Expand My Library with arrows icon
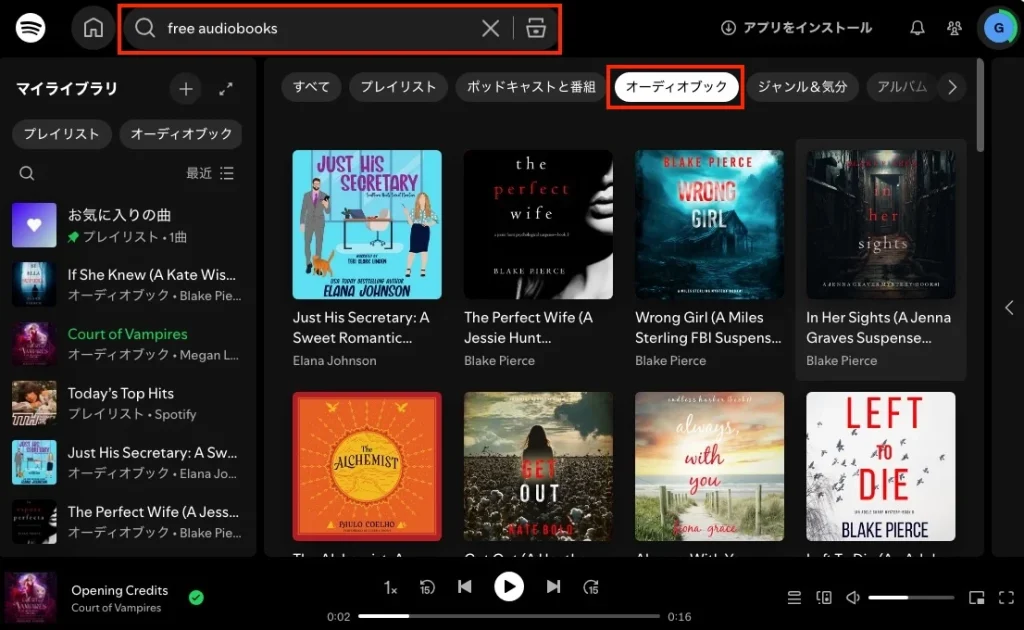Viewport: 1024px width, 630px height. (226, 89)
